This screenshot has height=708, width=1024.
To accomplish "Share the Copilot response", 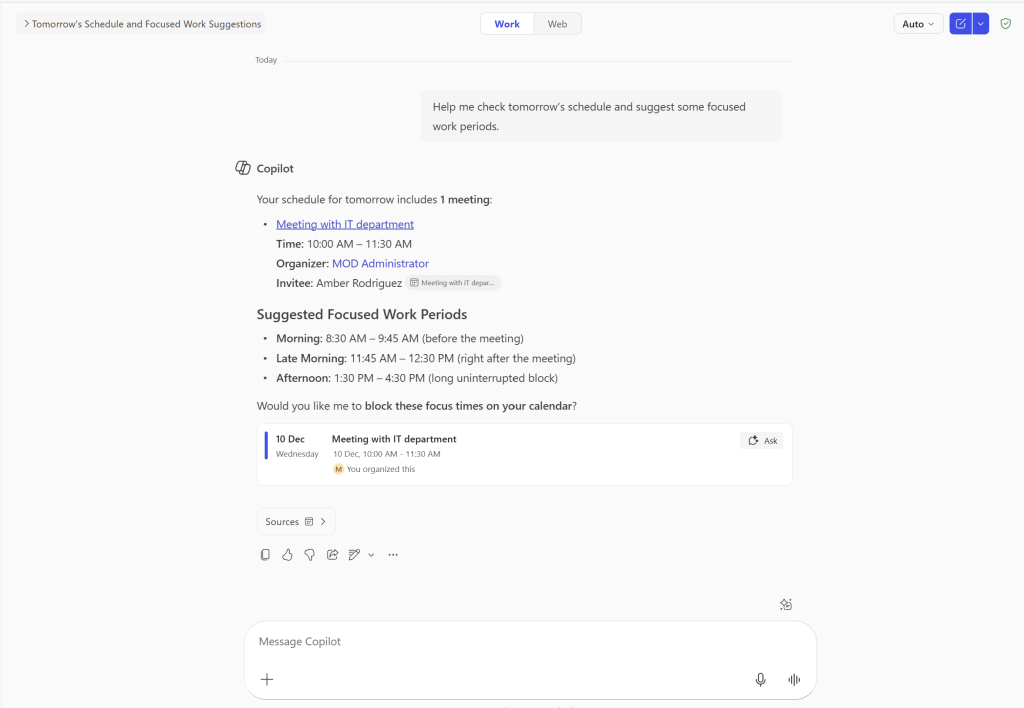I will click(x=332, y=555).
